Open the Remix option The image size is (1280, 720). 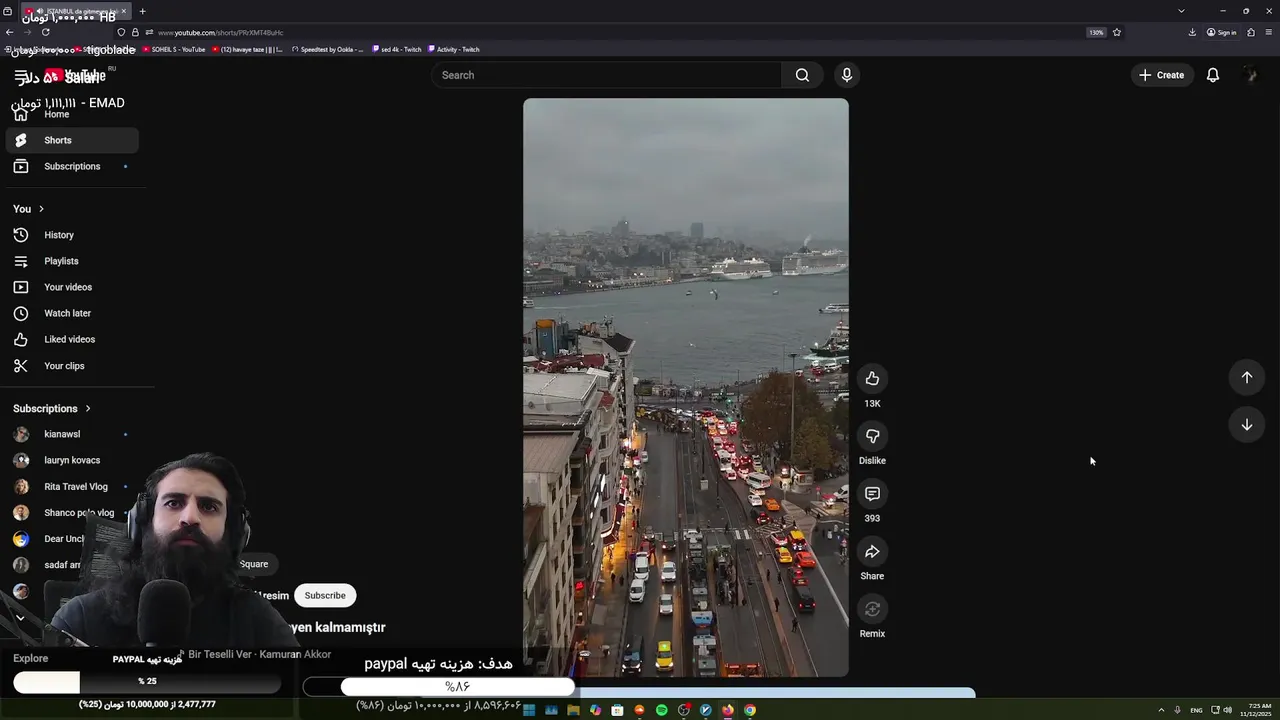click(872, 609)
